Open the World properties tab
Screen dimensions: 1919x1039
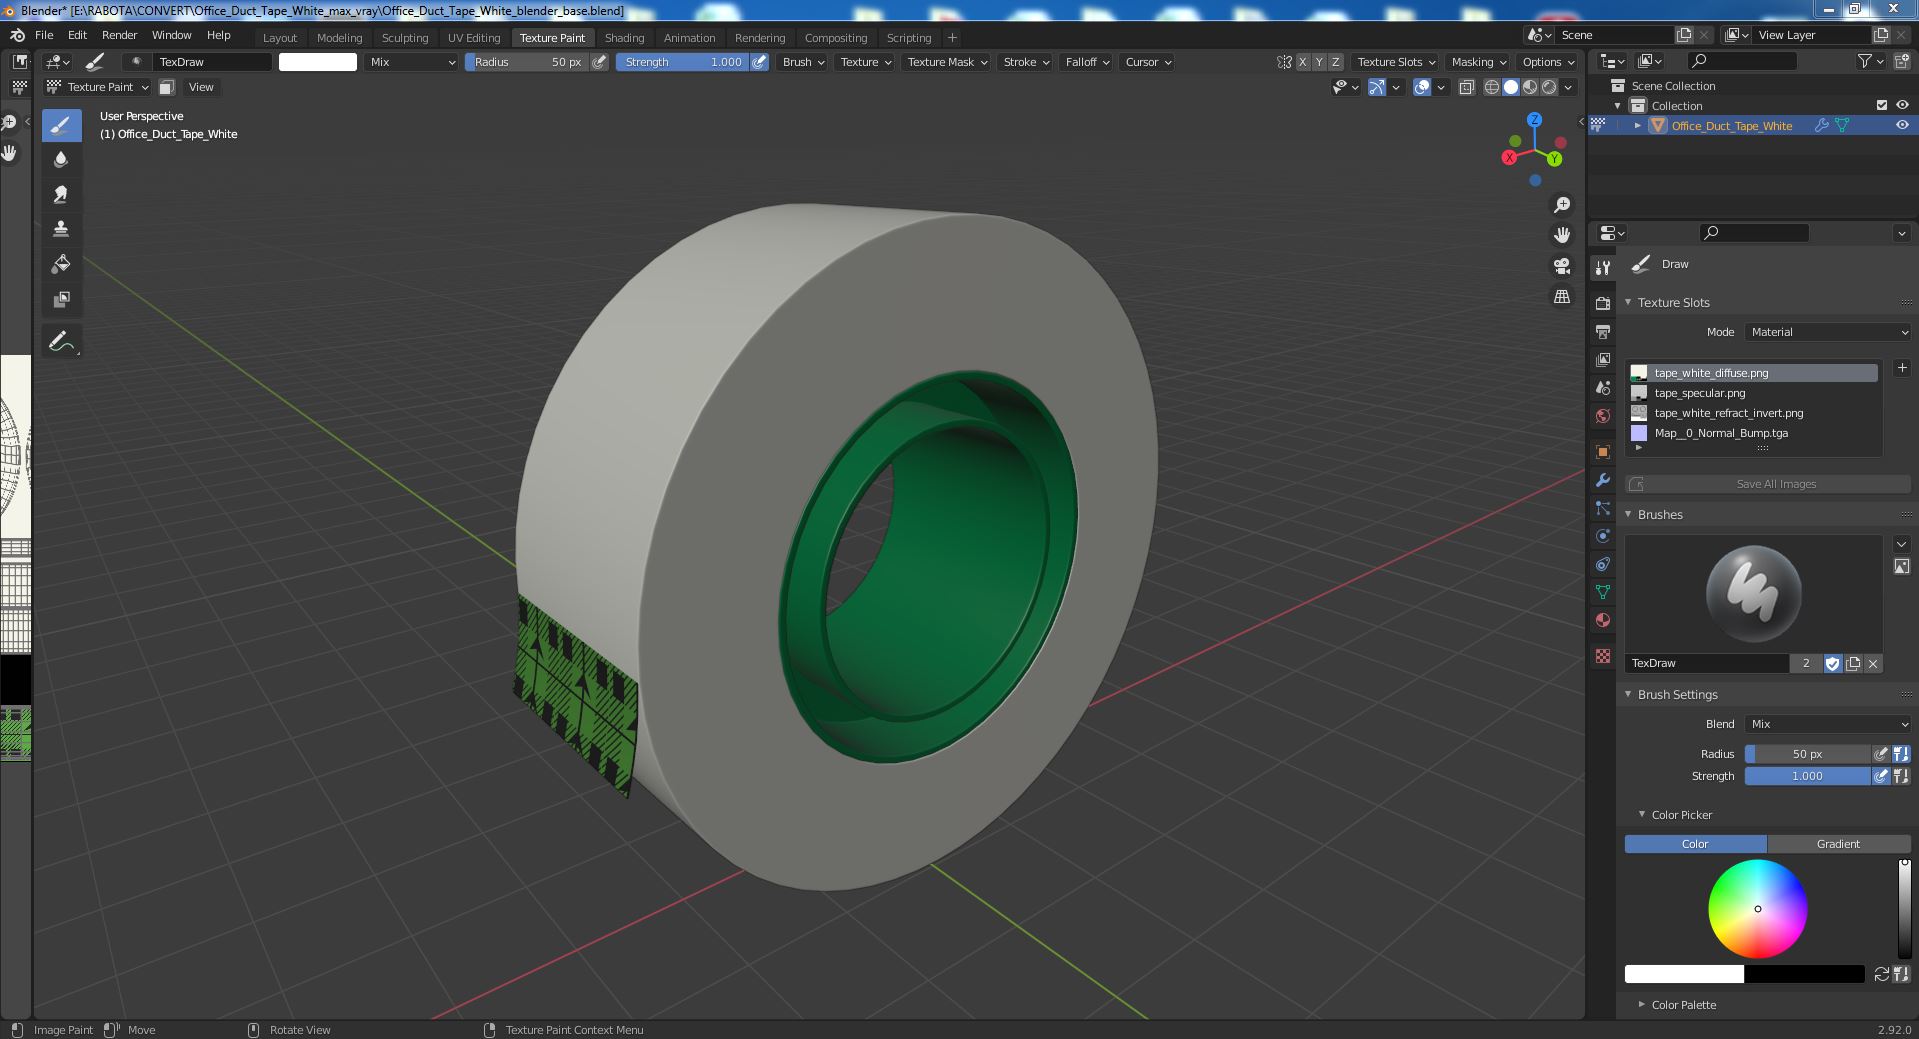tap(1603, 415)
